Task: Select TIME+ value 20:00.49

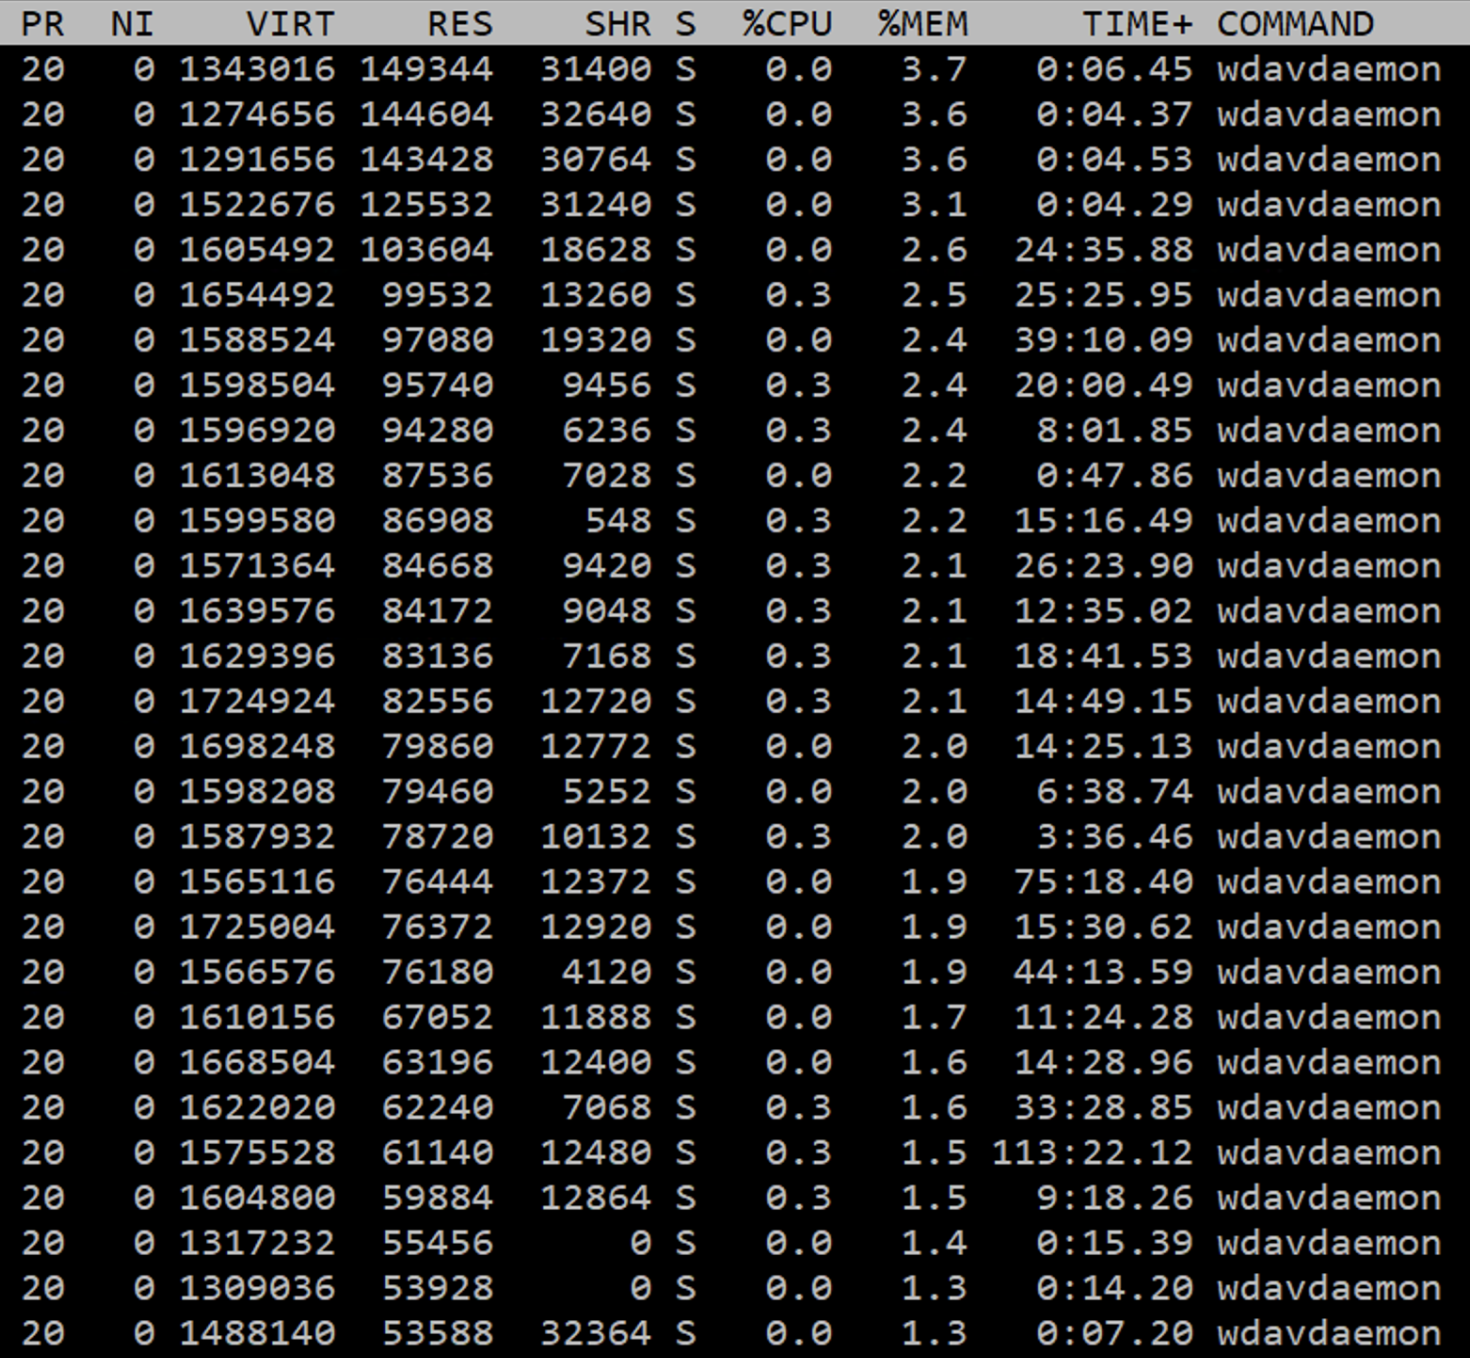Action: [x=1103, y=385]
